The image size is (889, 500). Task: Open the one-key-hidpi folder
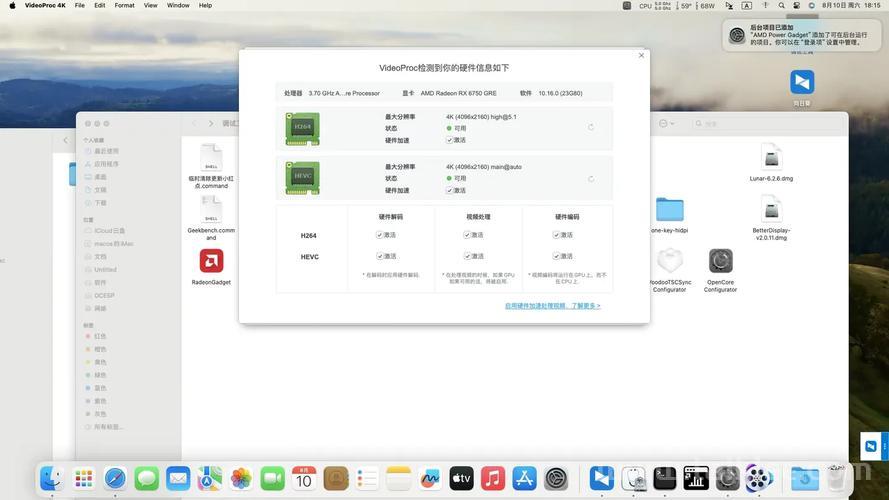pos(670,210)
